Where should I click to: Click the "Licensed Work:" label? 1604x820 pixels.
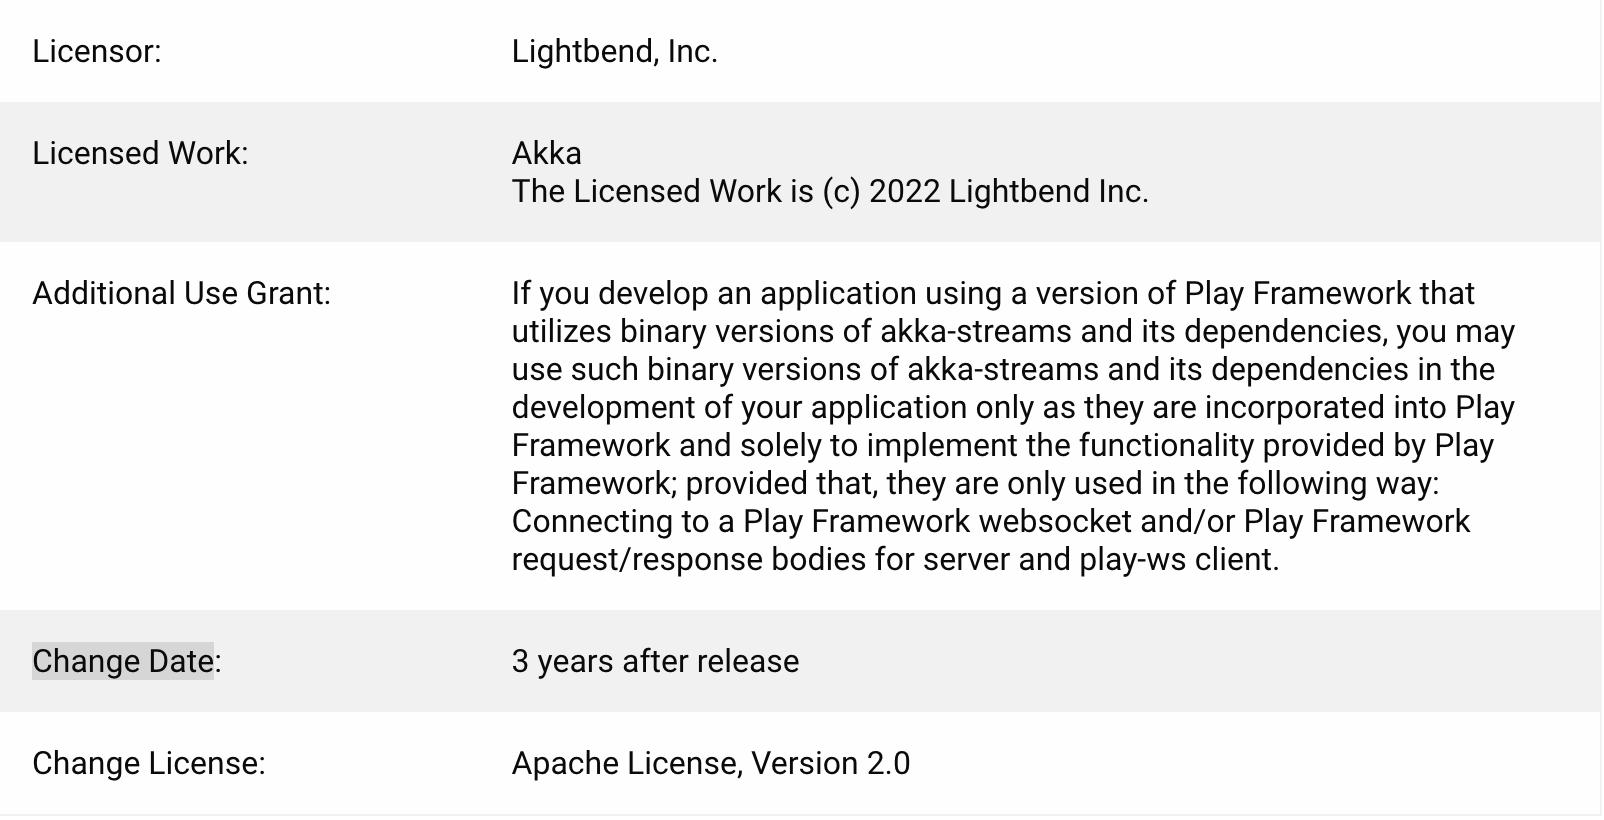click(x=140, y=153)
